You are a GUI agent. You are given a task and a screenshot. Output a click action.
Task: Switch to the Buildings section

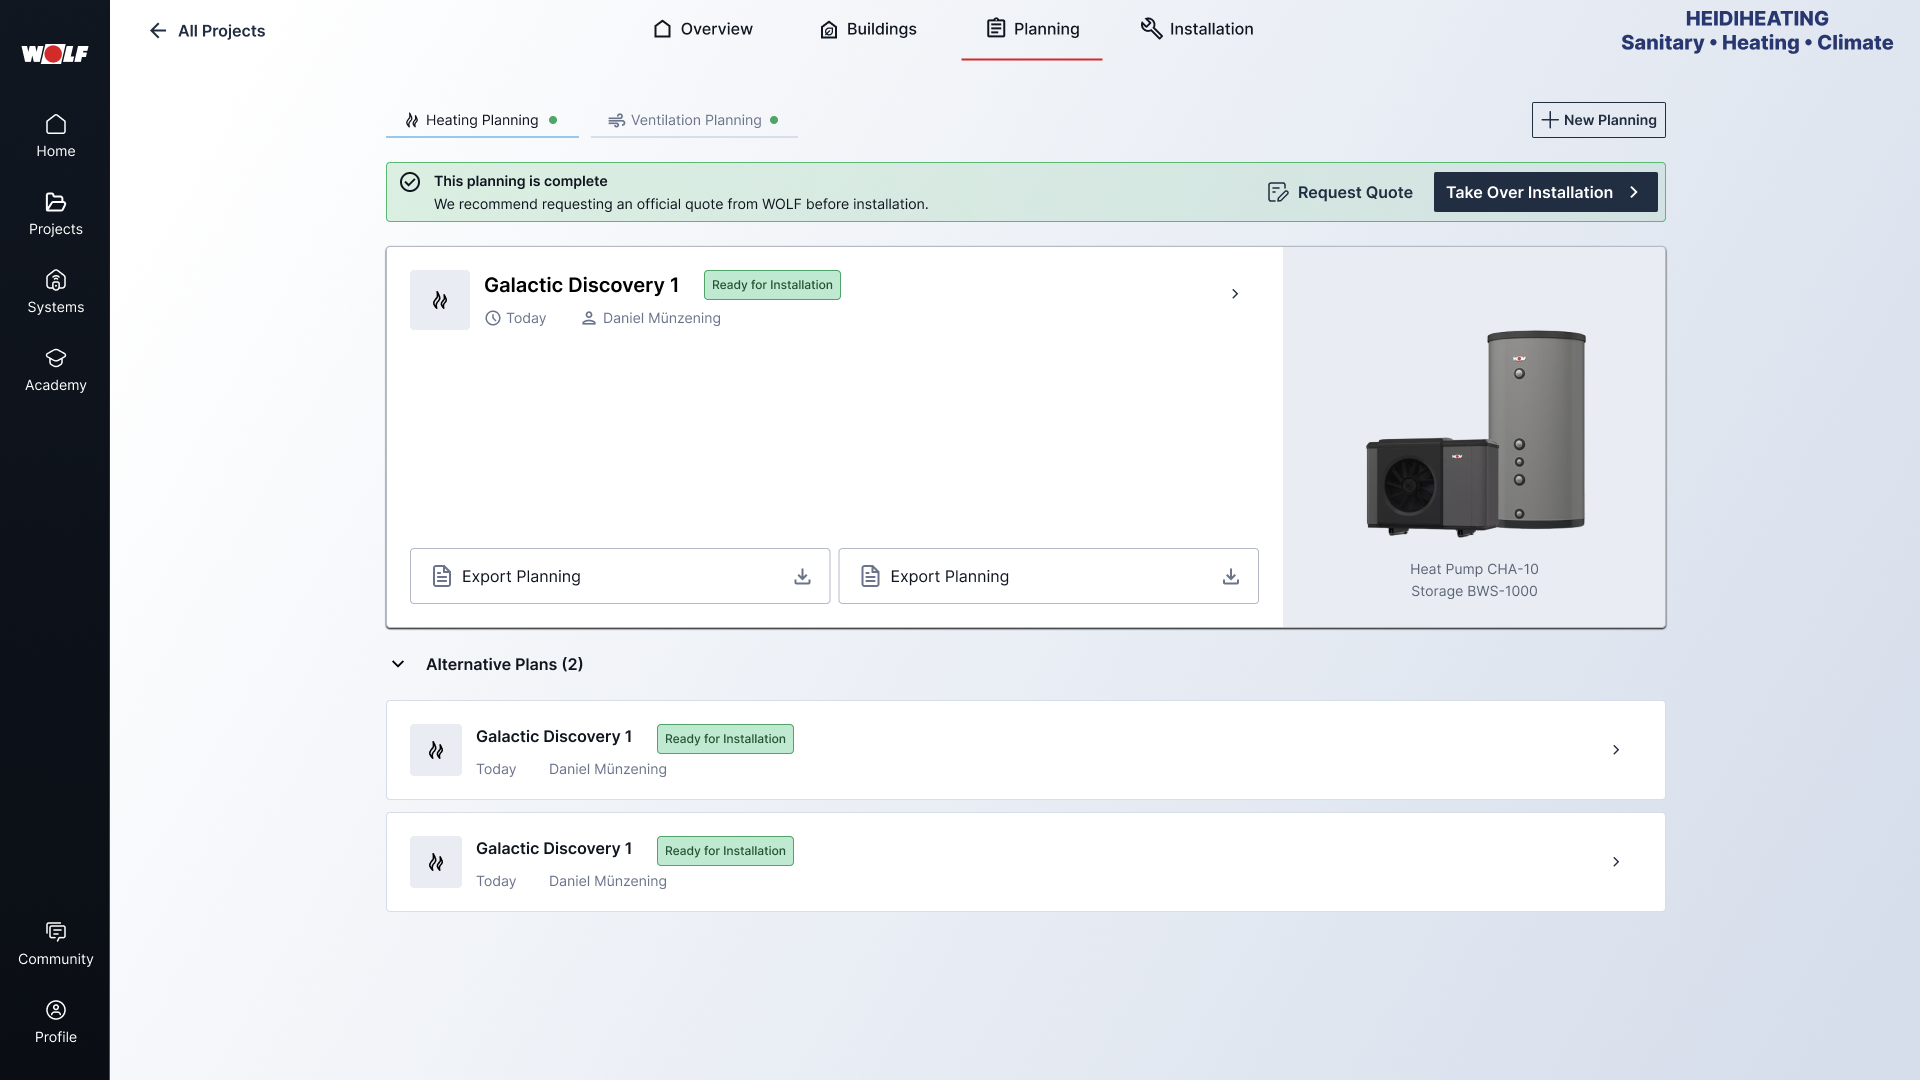[868, 29]
